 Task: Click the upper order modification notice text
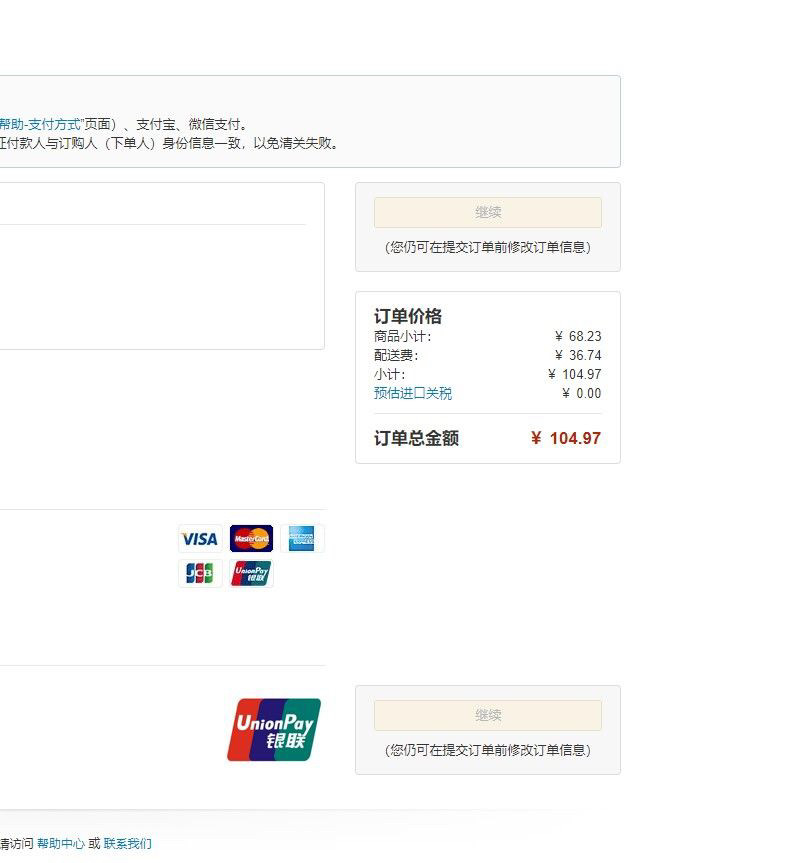pyautogui.click(x=487, y=247)
